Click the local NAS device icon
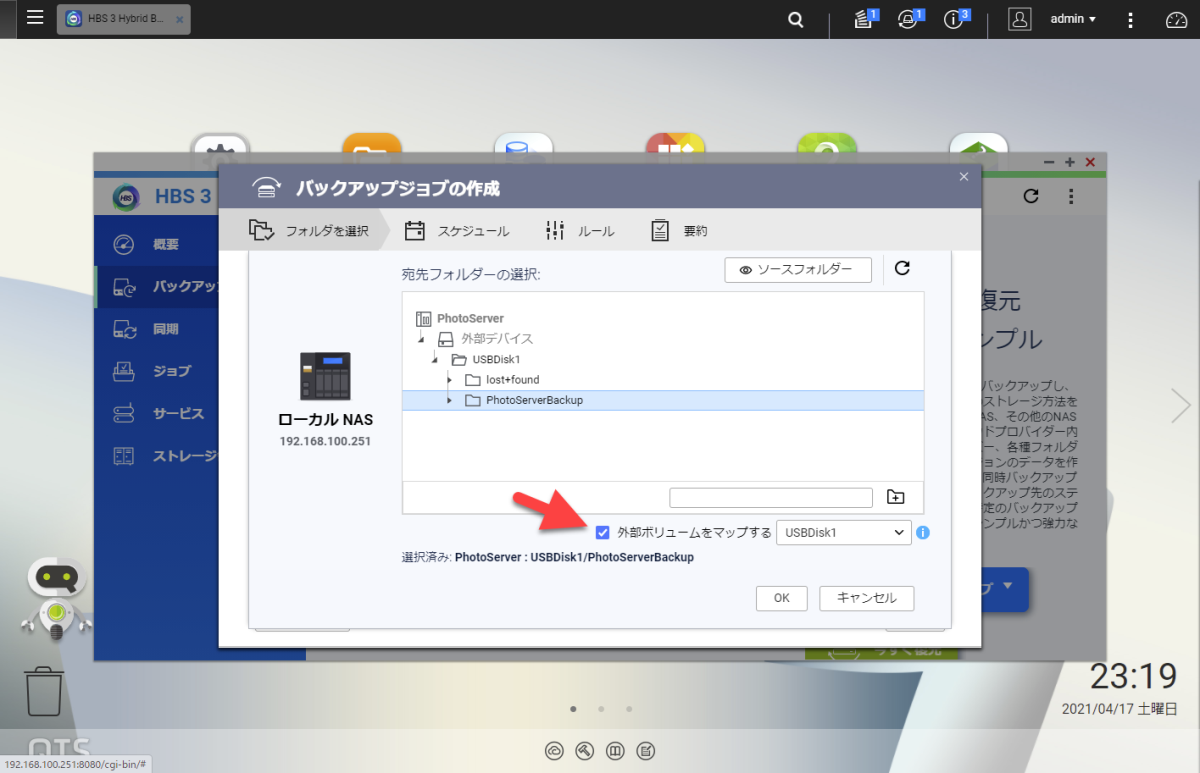Screen dimensions: 1200x773 (x=326, y=376)
